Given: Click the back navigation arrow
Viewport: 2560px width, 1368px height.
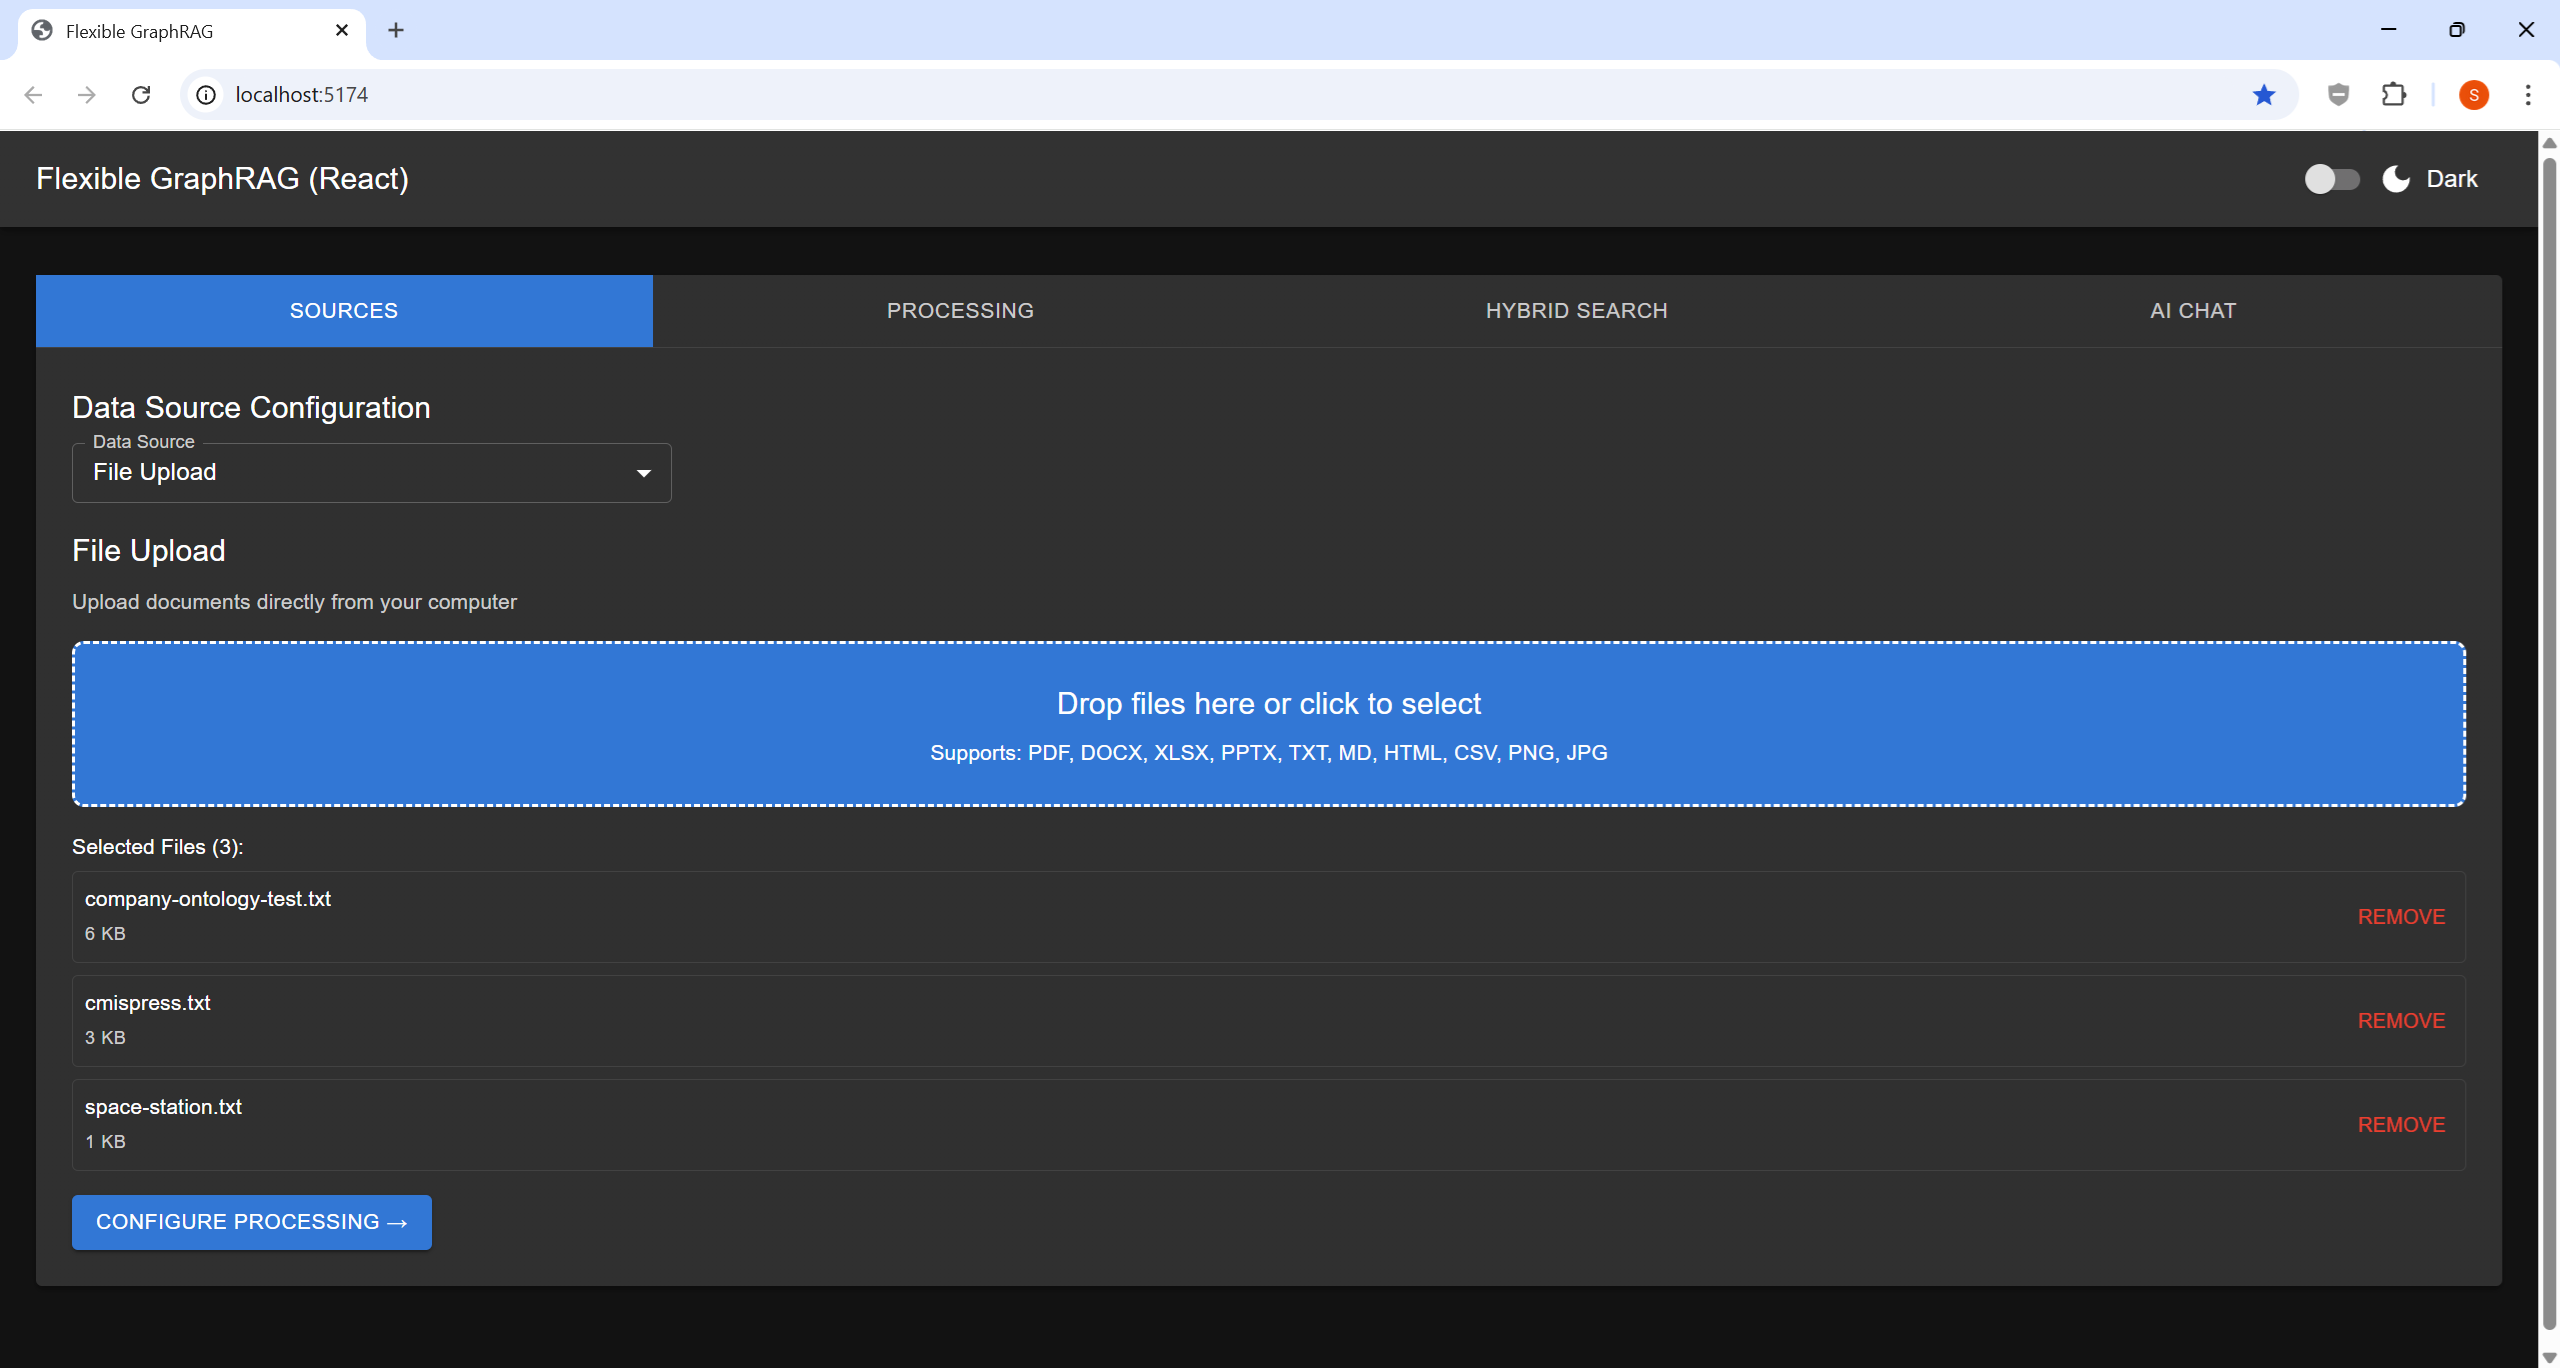Looking at the screenshot, I should pyautogui.click(x=34, y=94).
